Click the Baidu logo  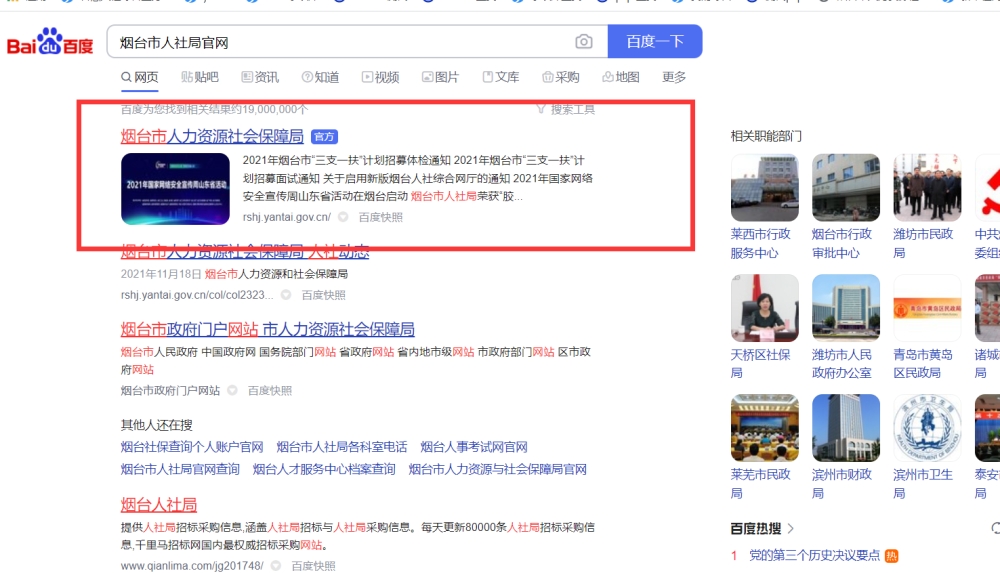pyautogui.click(x=50, y=42)
